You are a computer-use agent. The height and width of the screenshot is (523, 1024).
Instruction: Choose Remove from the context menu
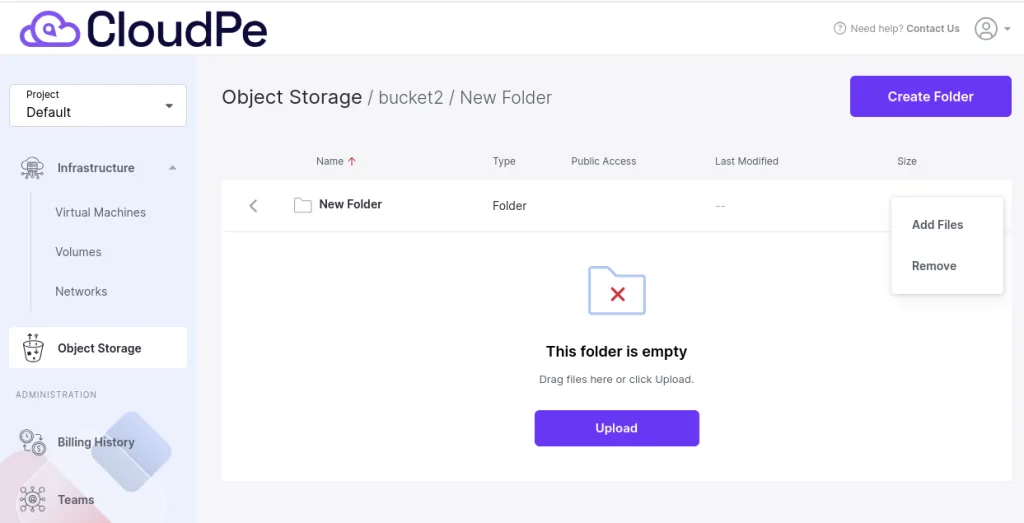coord(934,266)
